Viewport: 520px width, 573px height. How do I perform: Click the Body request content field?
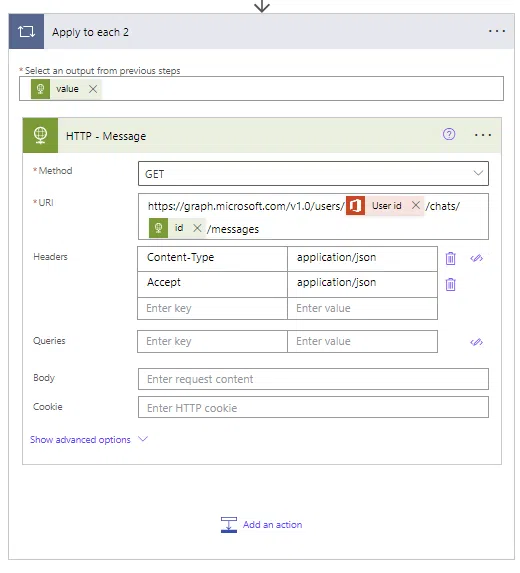(313, 379)
